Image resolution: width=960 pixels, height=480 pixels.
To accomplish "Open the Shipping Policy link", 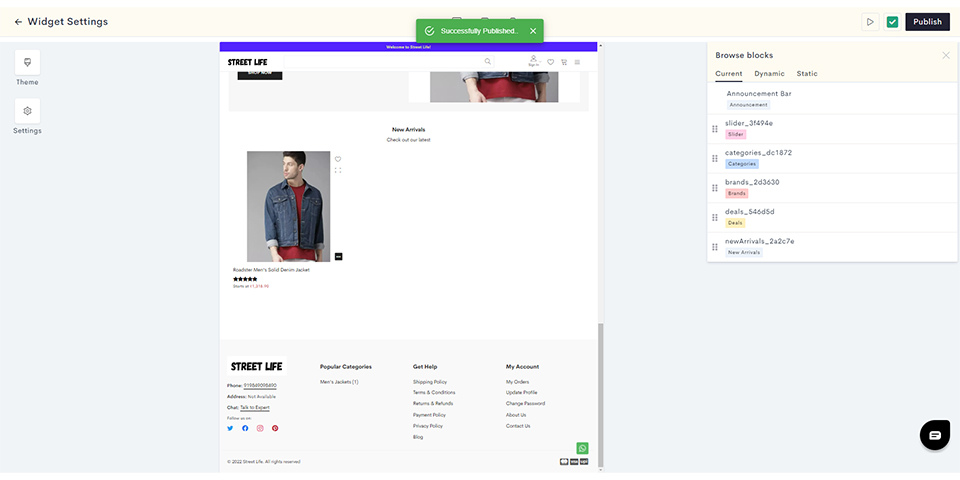I will [430, 382].
